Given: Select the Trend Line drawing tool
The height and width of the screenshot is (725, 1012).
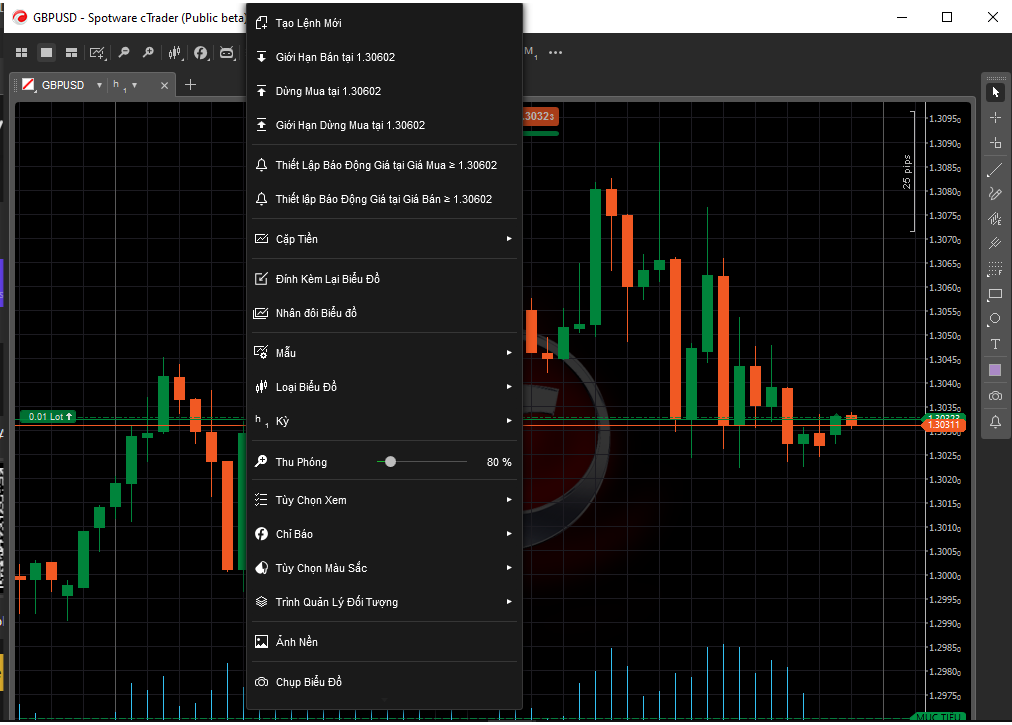Looking at the screenshot, I should (995, 169).
